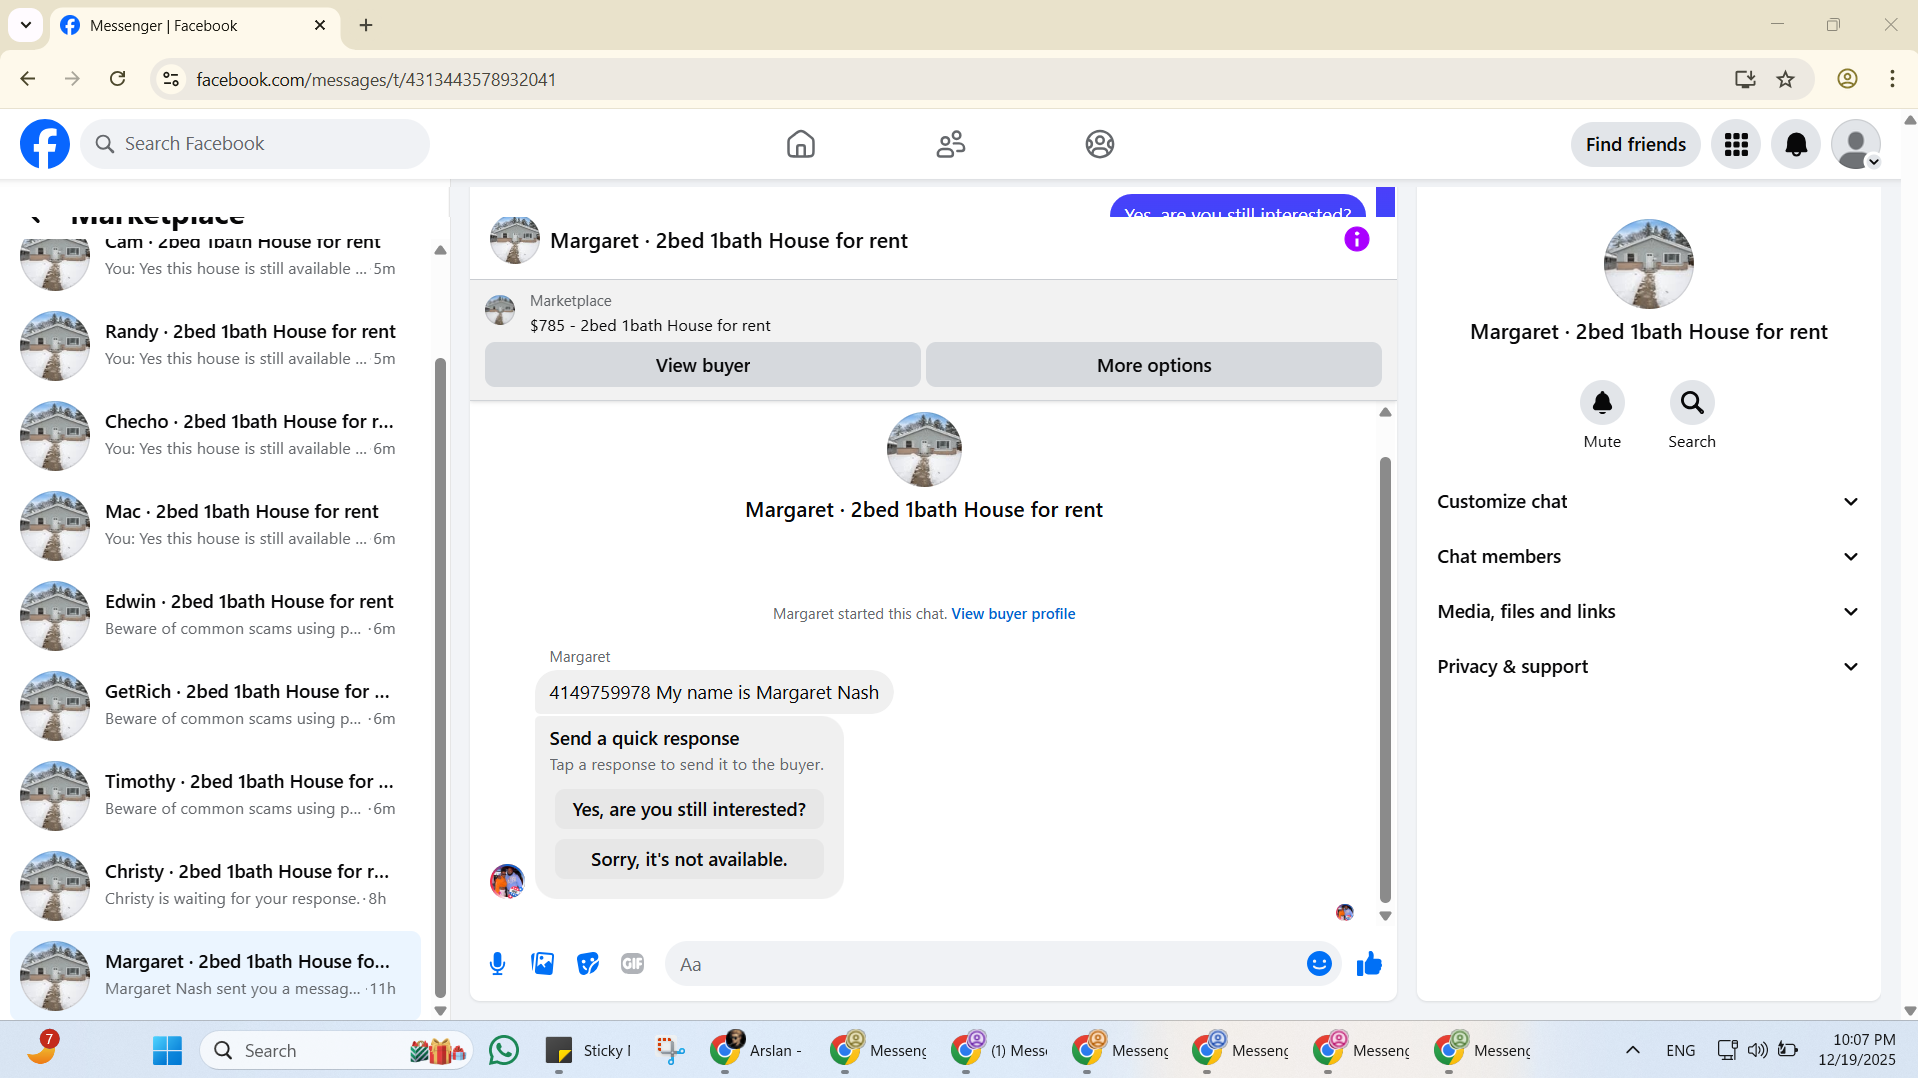
Task: Click the Search Facebook field
Action: tap(255, 144)
